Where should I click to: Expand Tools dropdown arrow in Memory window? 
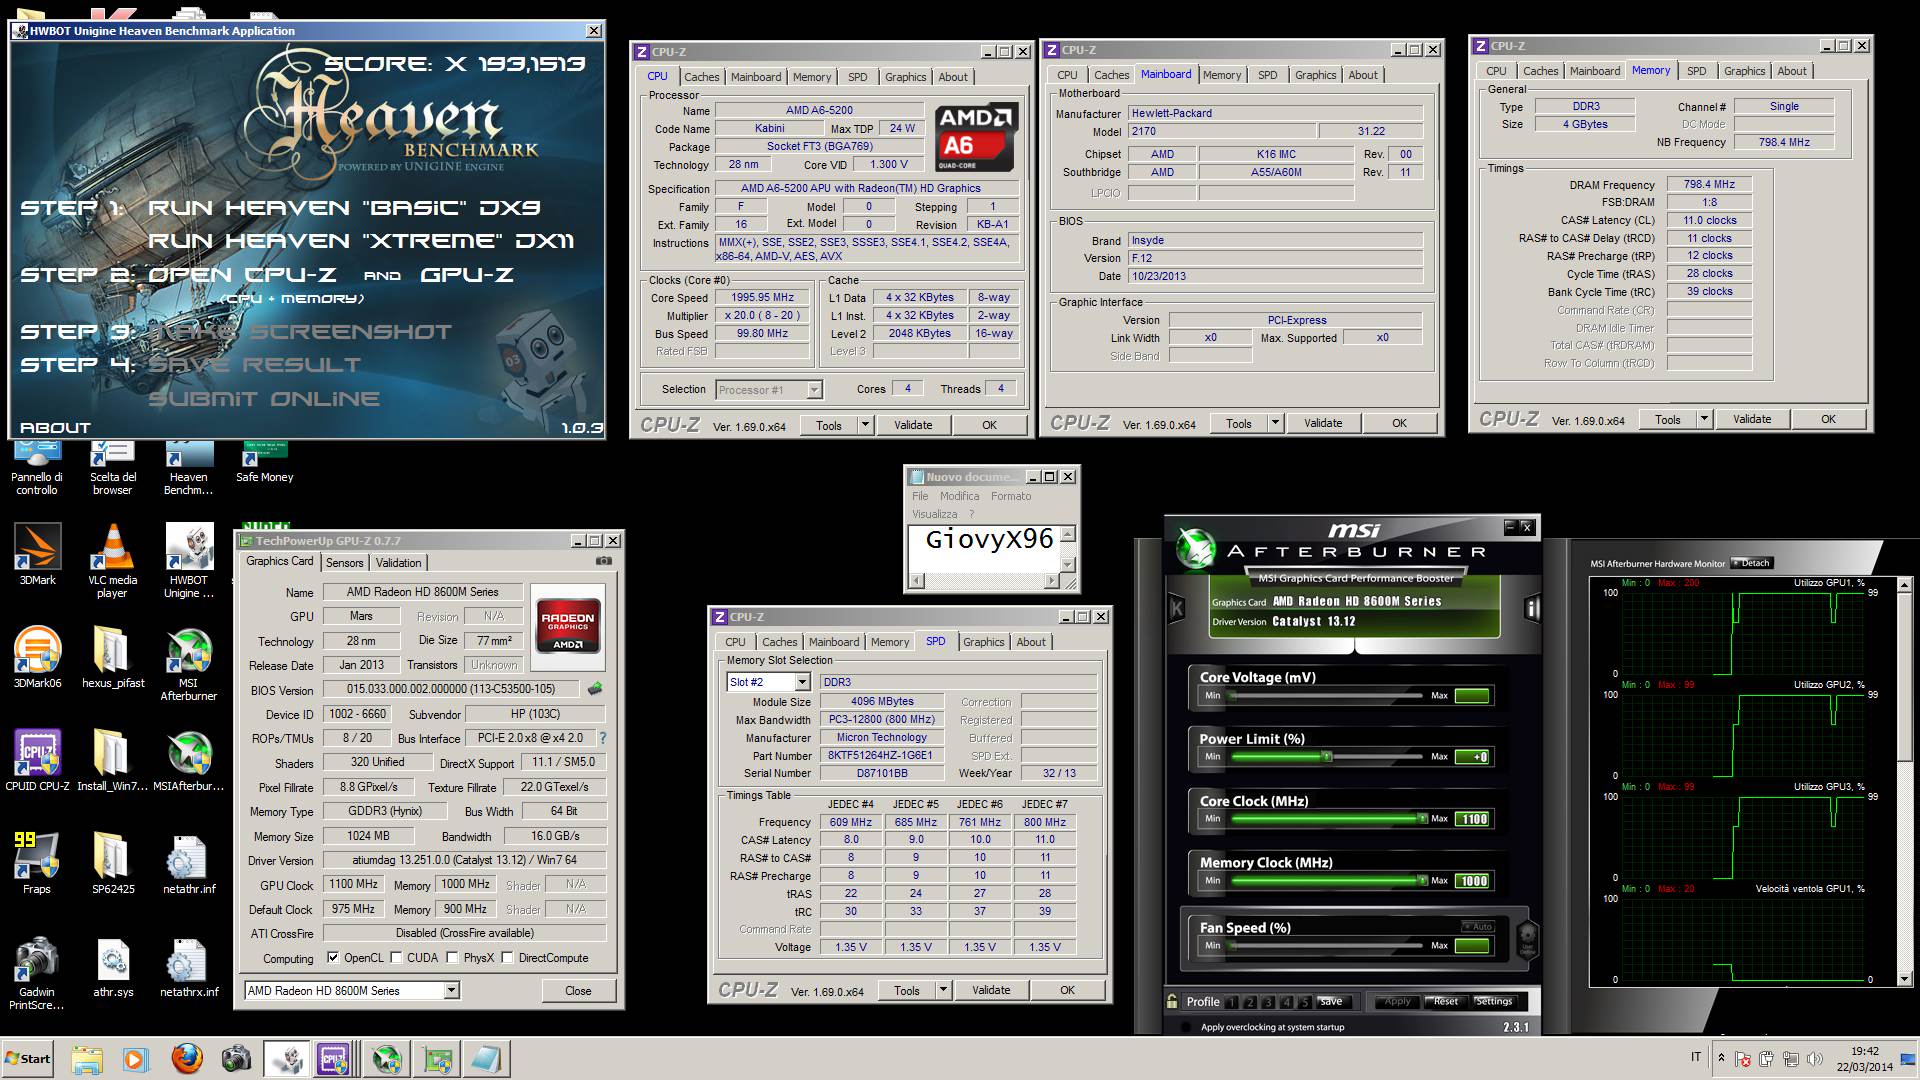[x=1704, y=419]
